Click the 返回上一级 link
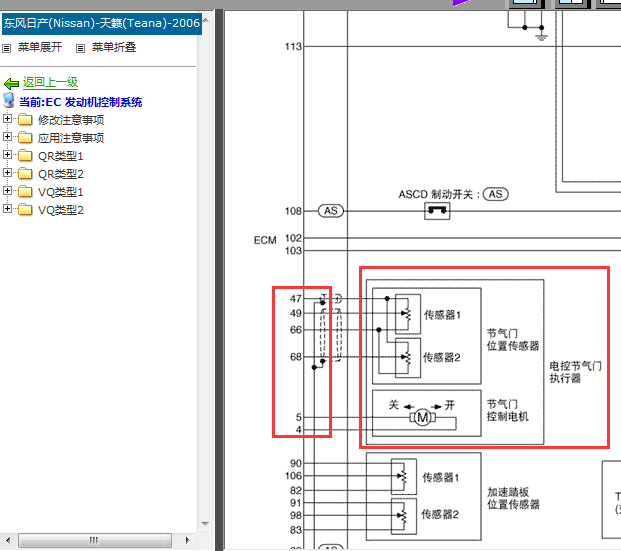621x551 pixels. 50,82
